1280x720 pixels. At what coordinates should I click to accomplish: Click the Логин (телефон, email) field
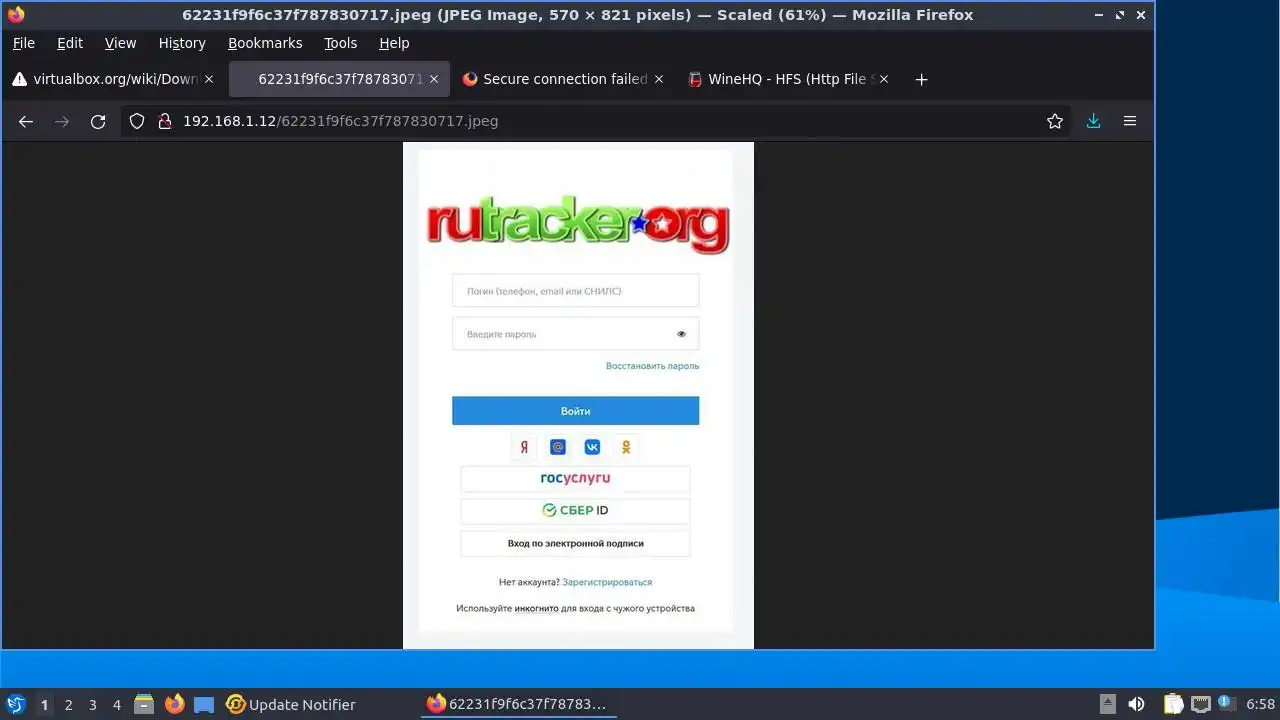pyautogui.click(x=575, y=291)
